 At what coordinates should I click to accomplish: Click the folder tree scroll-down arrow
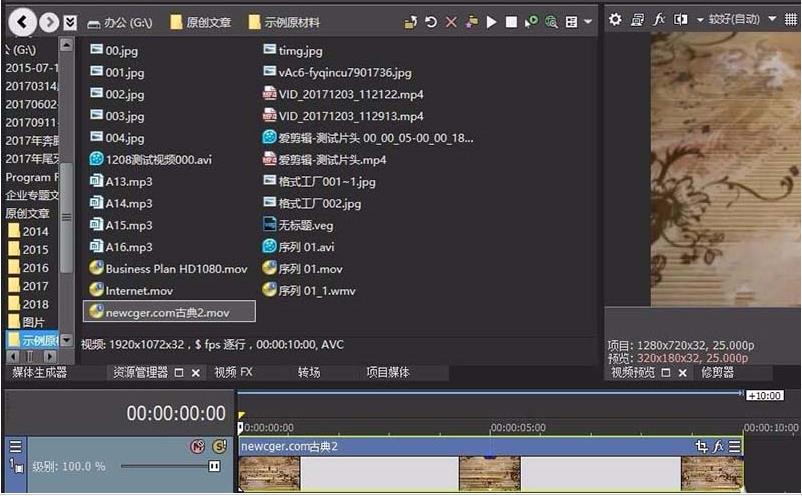tap(66, 339)
